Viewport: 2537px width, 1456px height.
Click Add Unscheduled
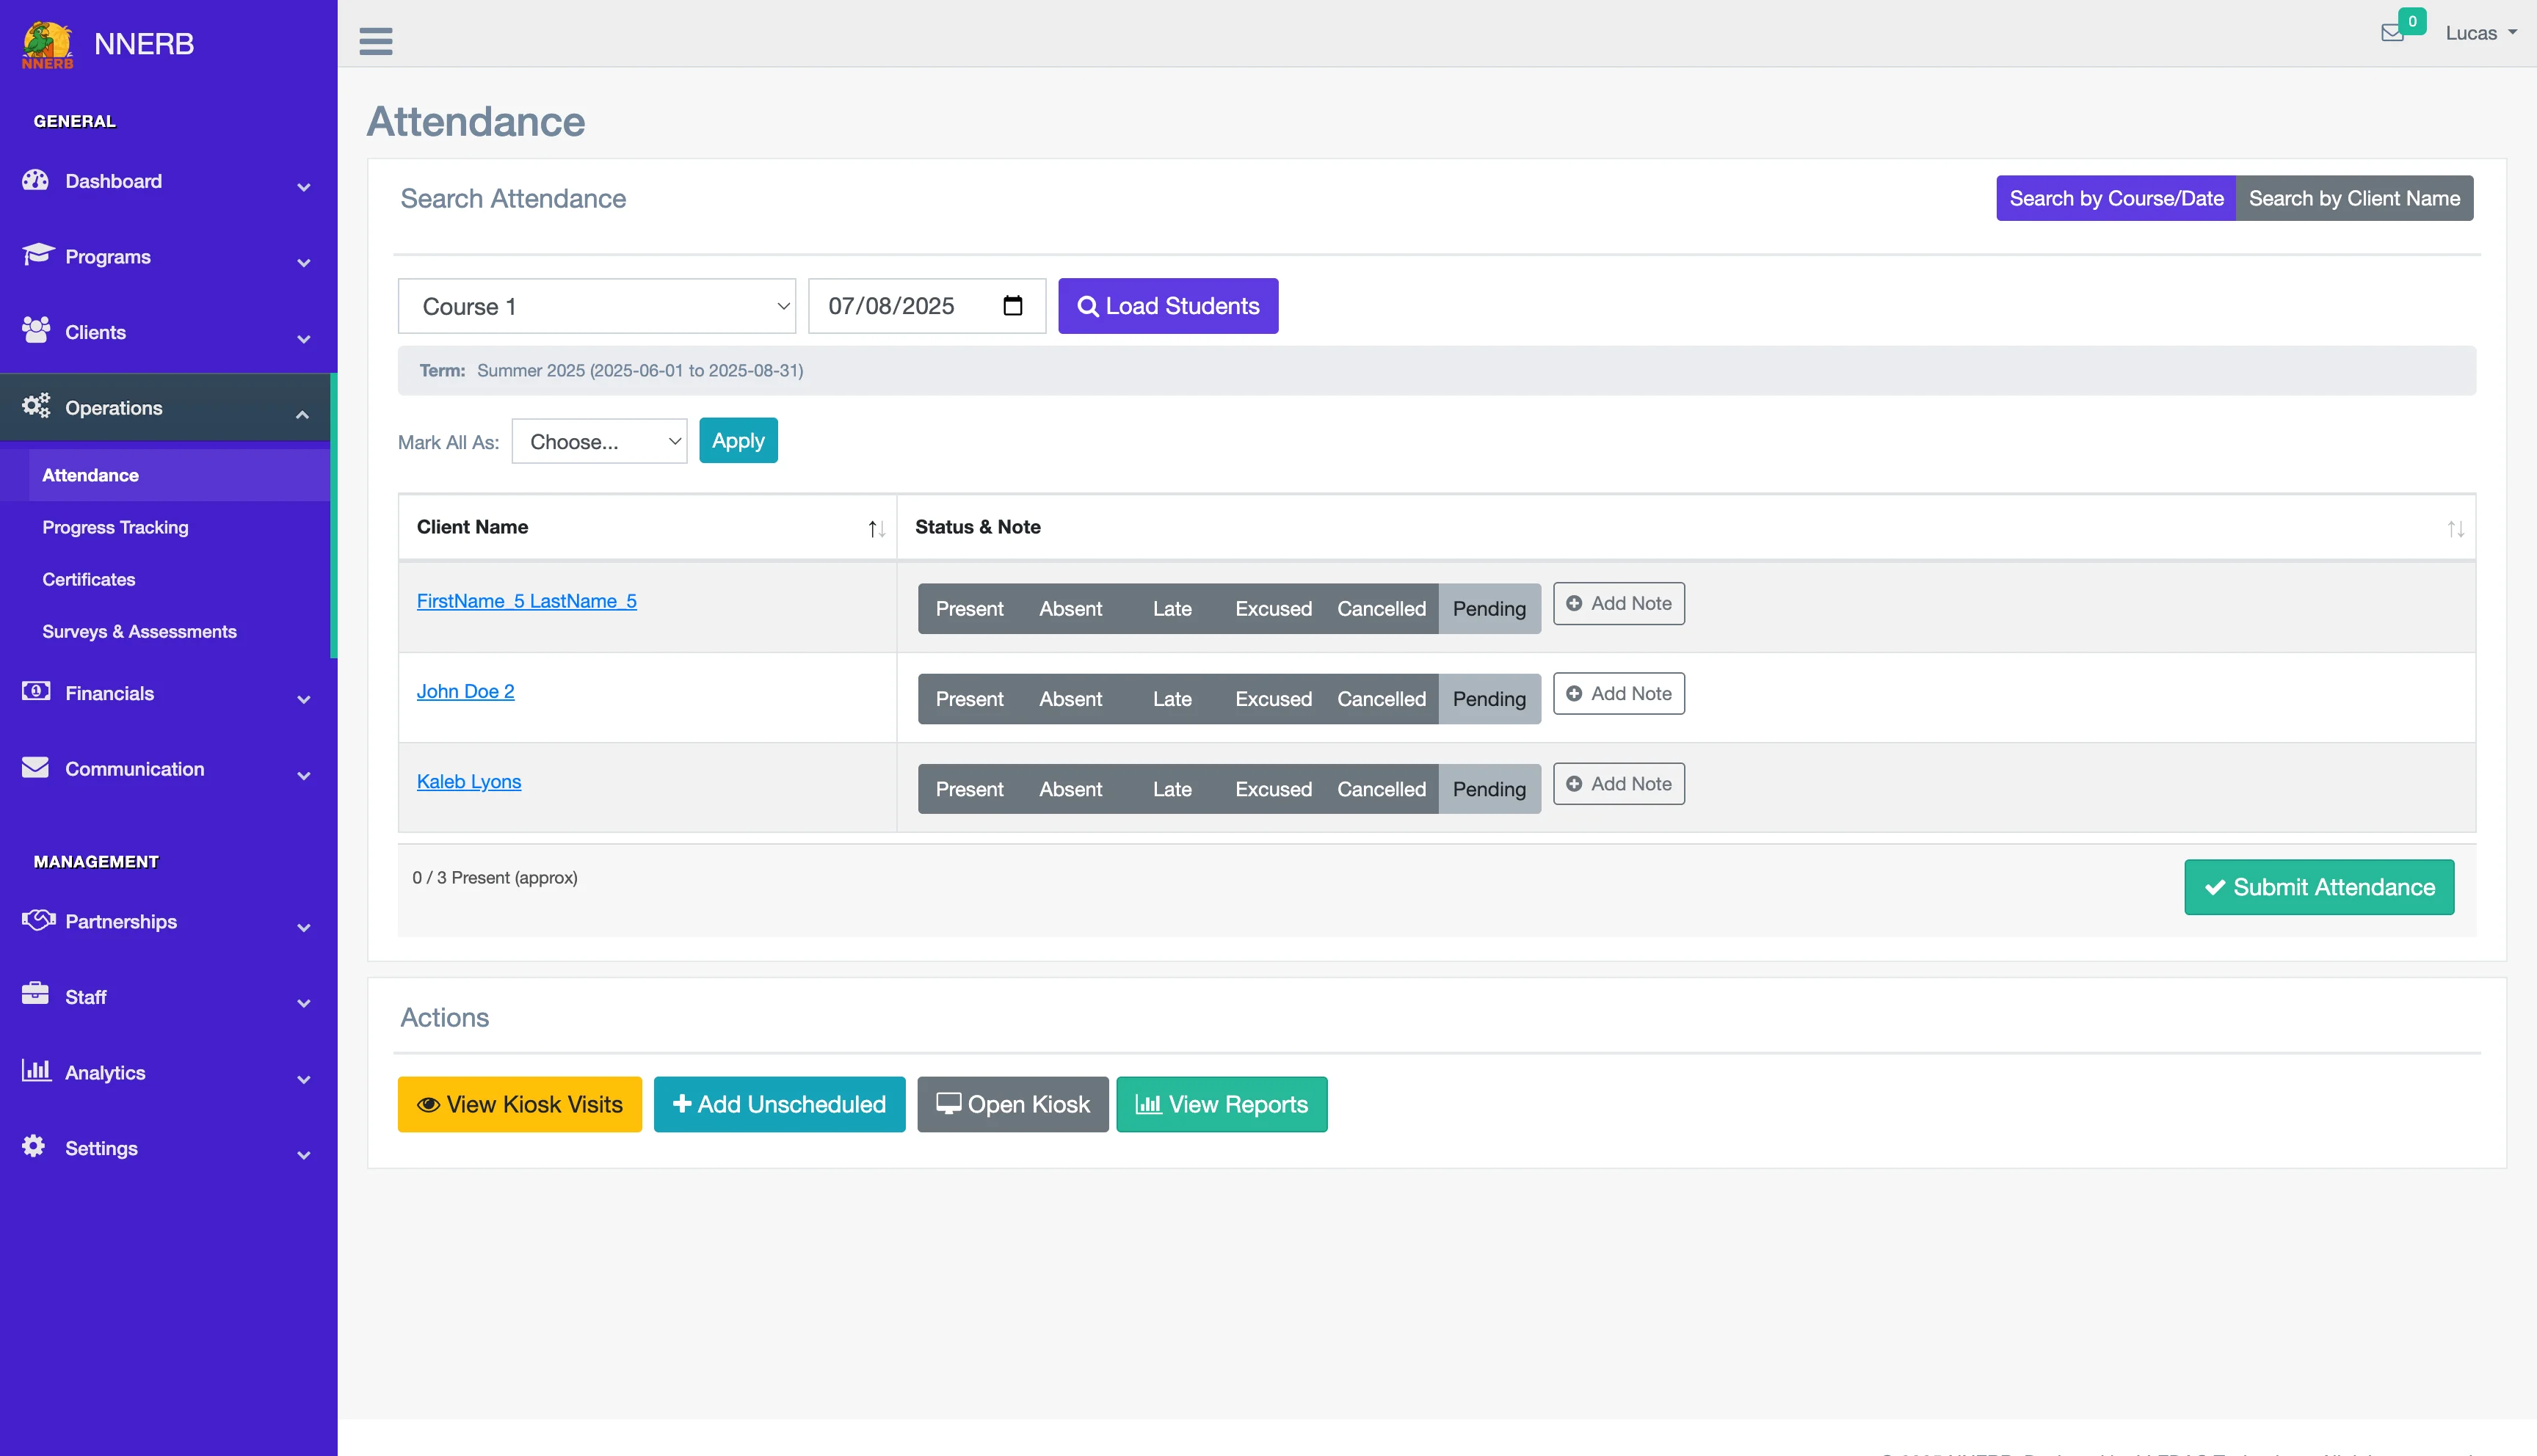(x=779, y=1104)
